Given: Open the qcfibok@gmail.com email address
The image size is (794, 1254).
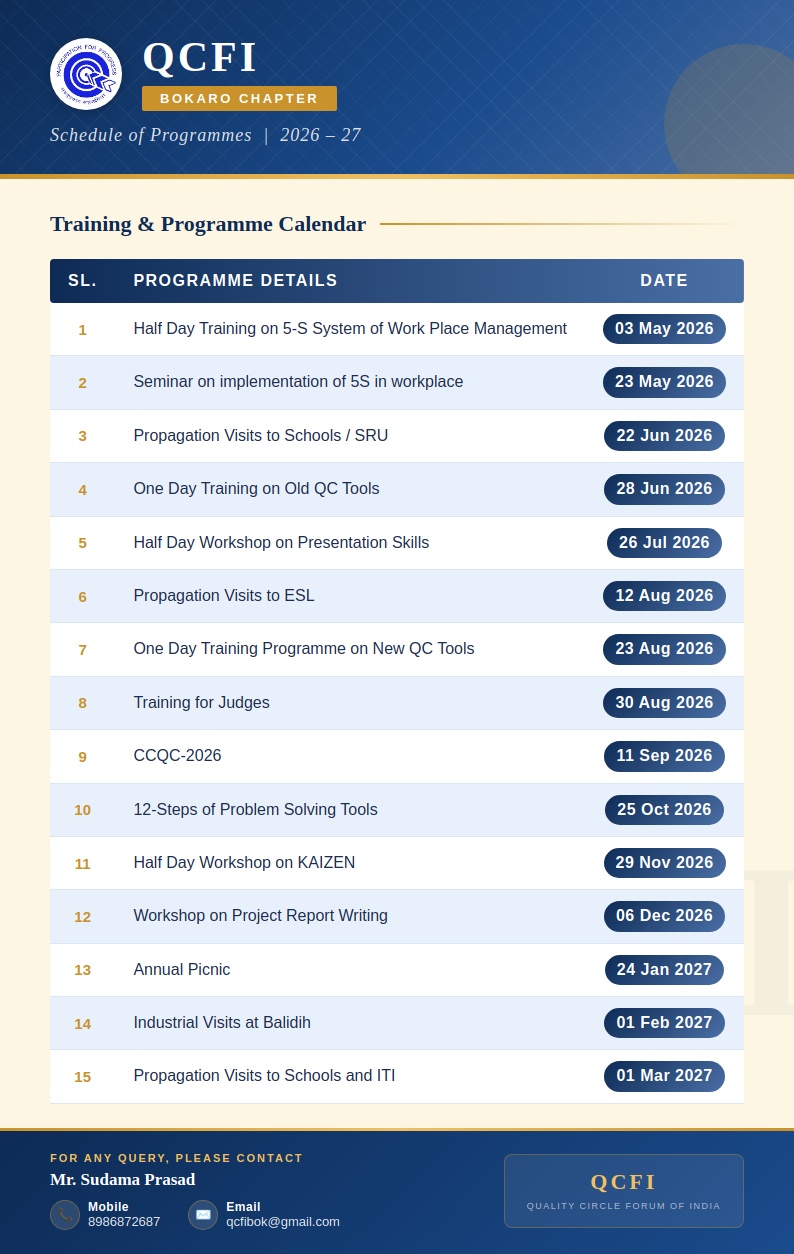Looking at the screenshot, I should click(x=283, y=1222).
